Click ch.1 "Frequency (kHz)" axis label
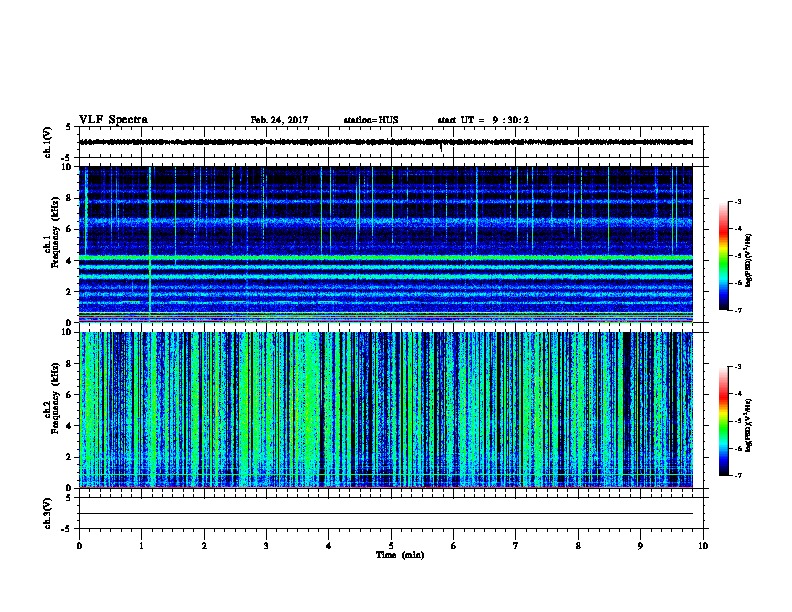 click(x=55, y=233)
